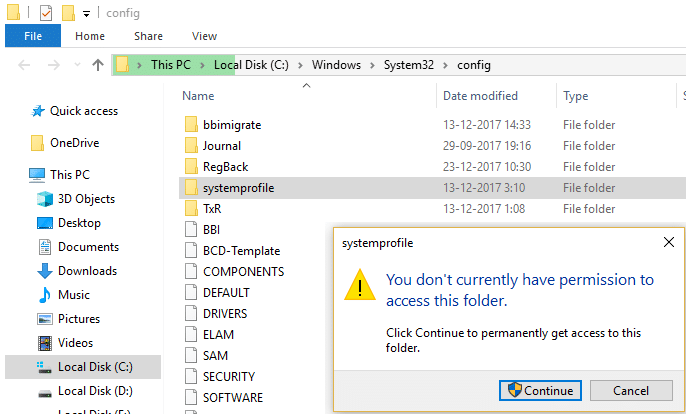Go up one folder level arrow
686x414 pixels.
click(97, 65)
